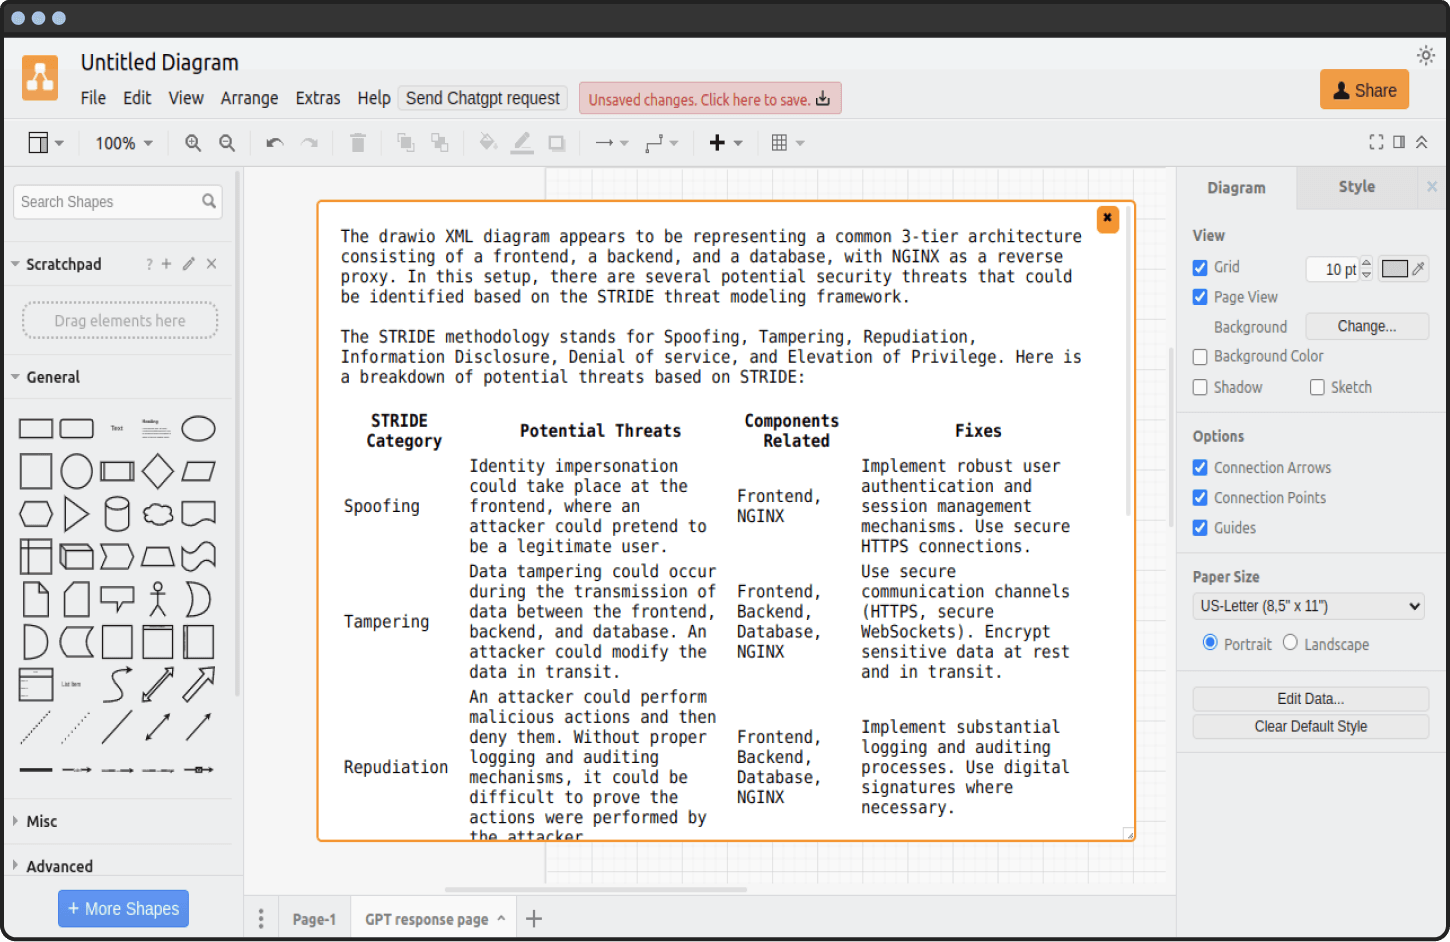Click the grid color swatch
This screenshot has width=1450, height=942.
pyautogui.click(x=1394, y=268)
